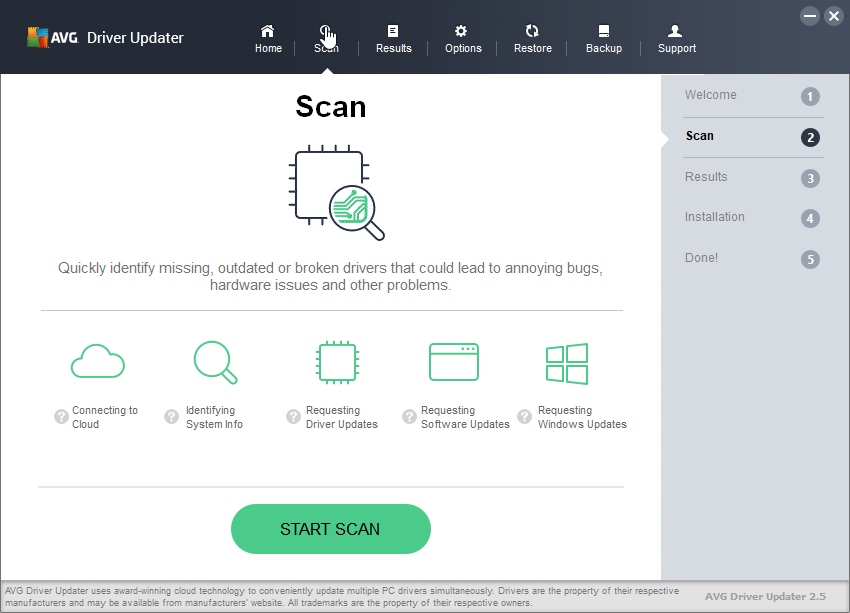Select Done! step in sidebar

pos(753,259)
